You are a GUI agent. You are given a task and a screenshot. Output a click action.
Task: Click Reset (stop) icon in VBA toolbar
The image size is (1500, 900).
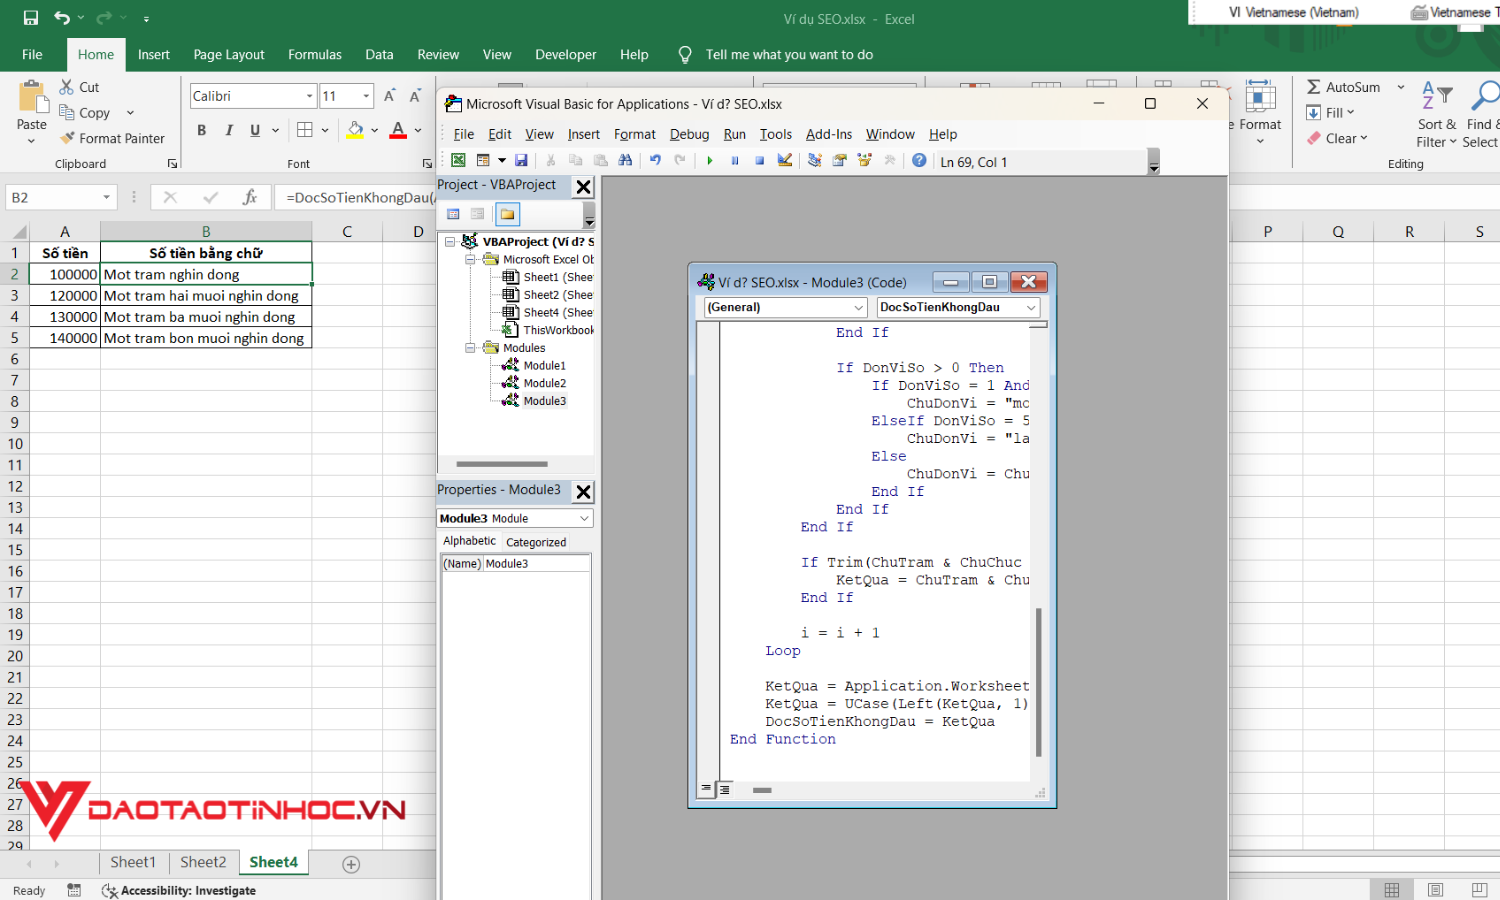pyautogui.click(x=759, y=160)
